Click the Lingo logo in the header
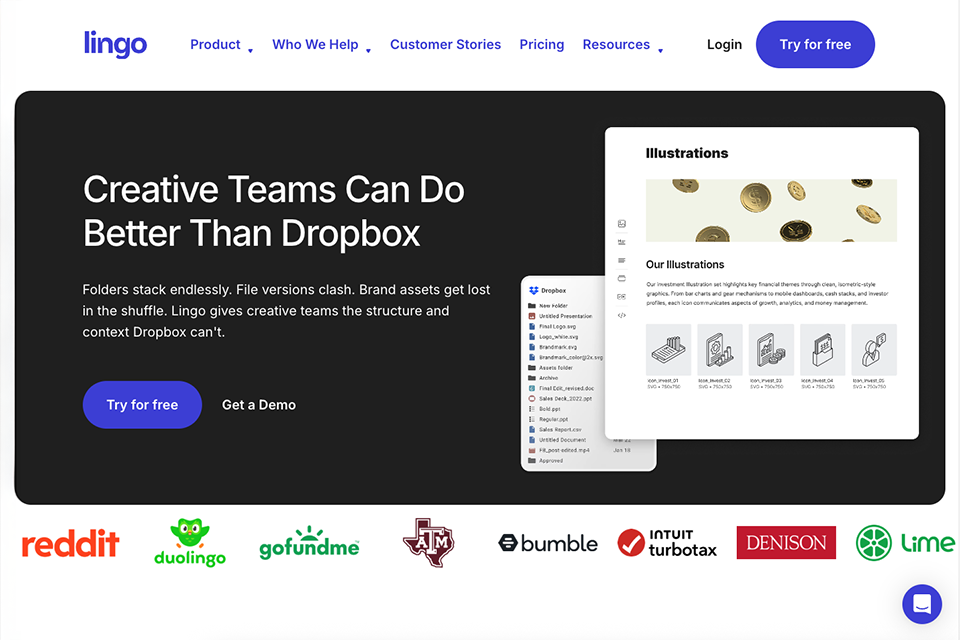Image resolution: width=960 pixels, height=640 pixels. click(115, 43)
